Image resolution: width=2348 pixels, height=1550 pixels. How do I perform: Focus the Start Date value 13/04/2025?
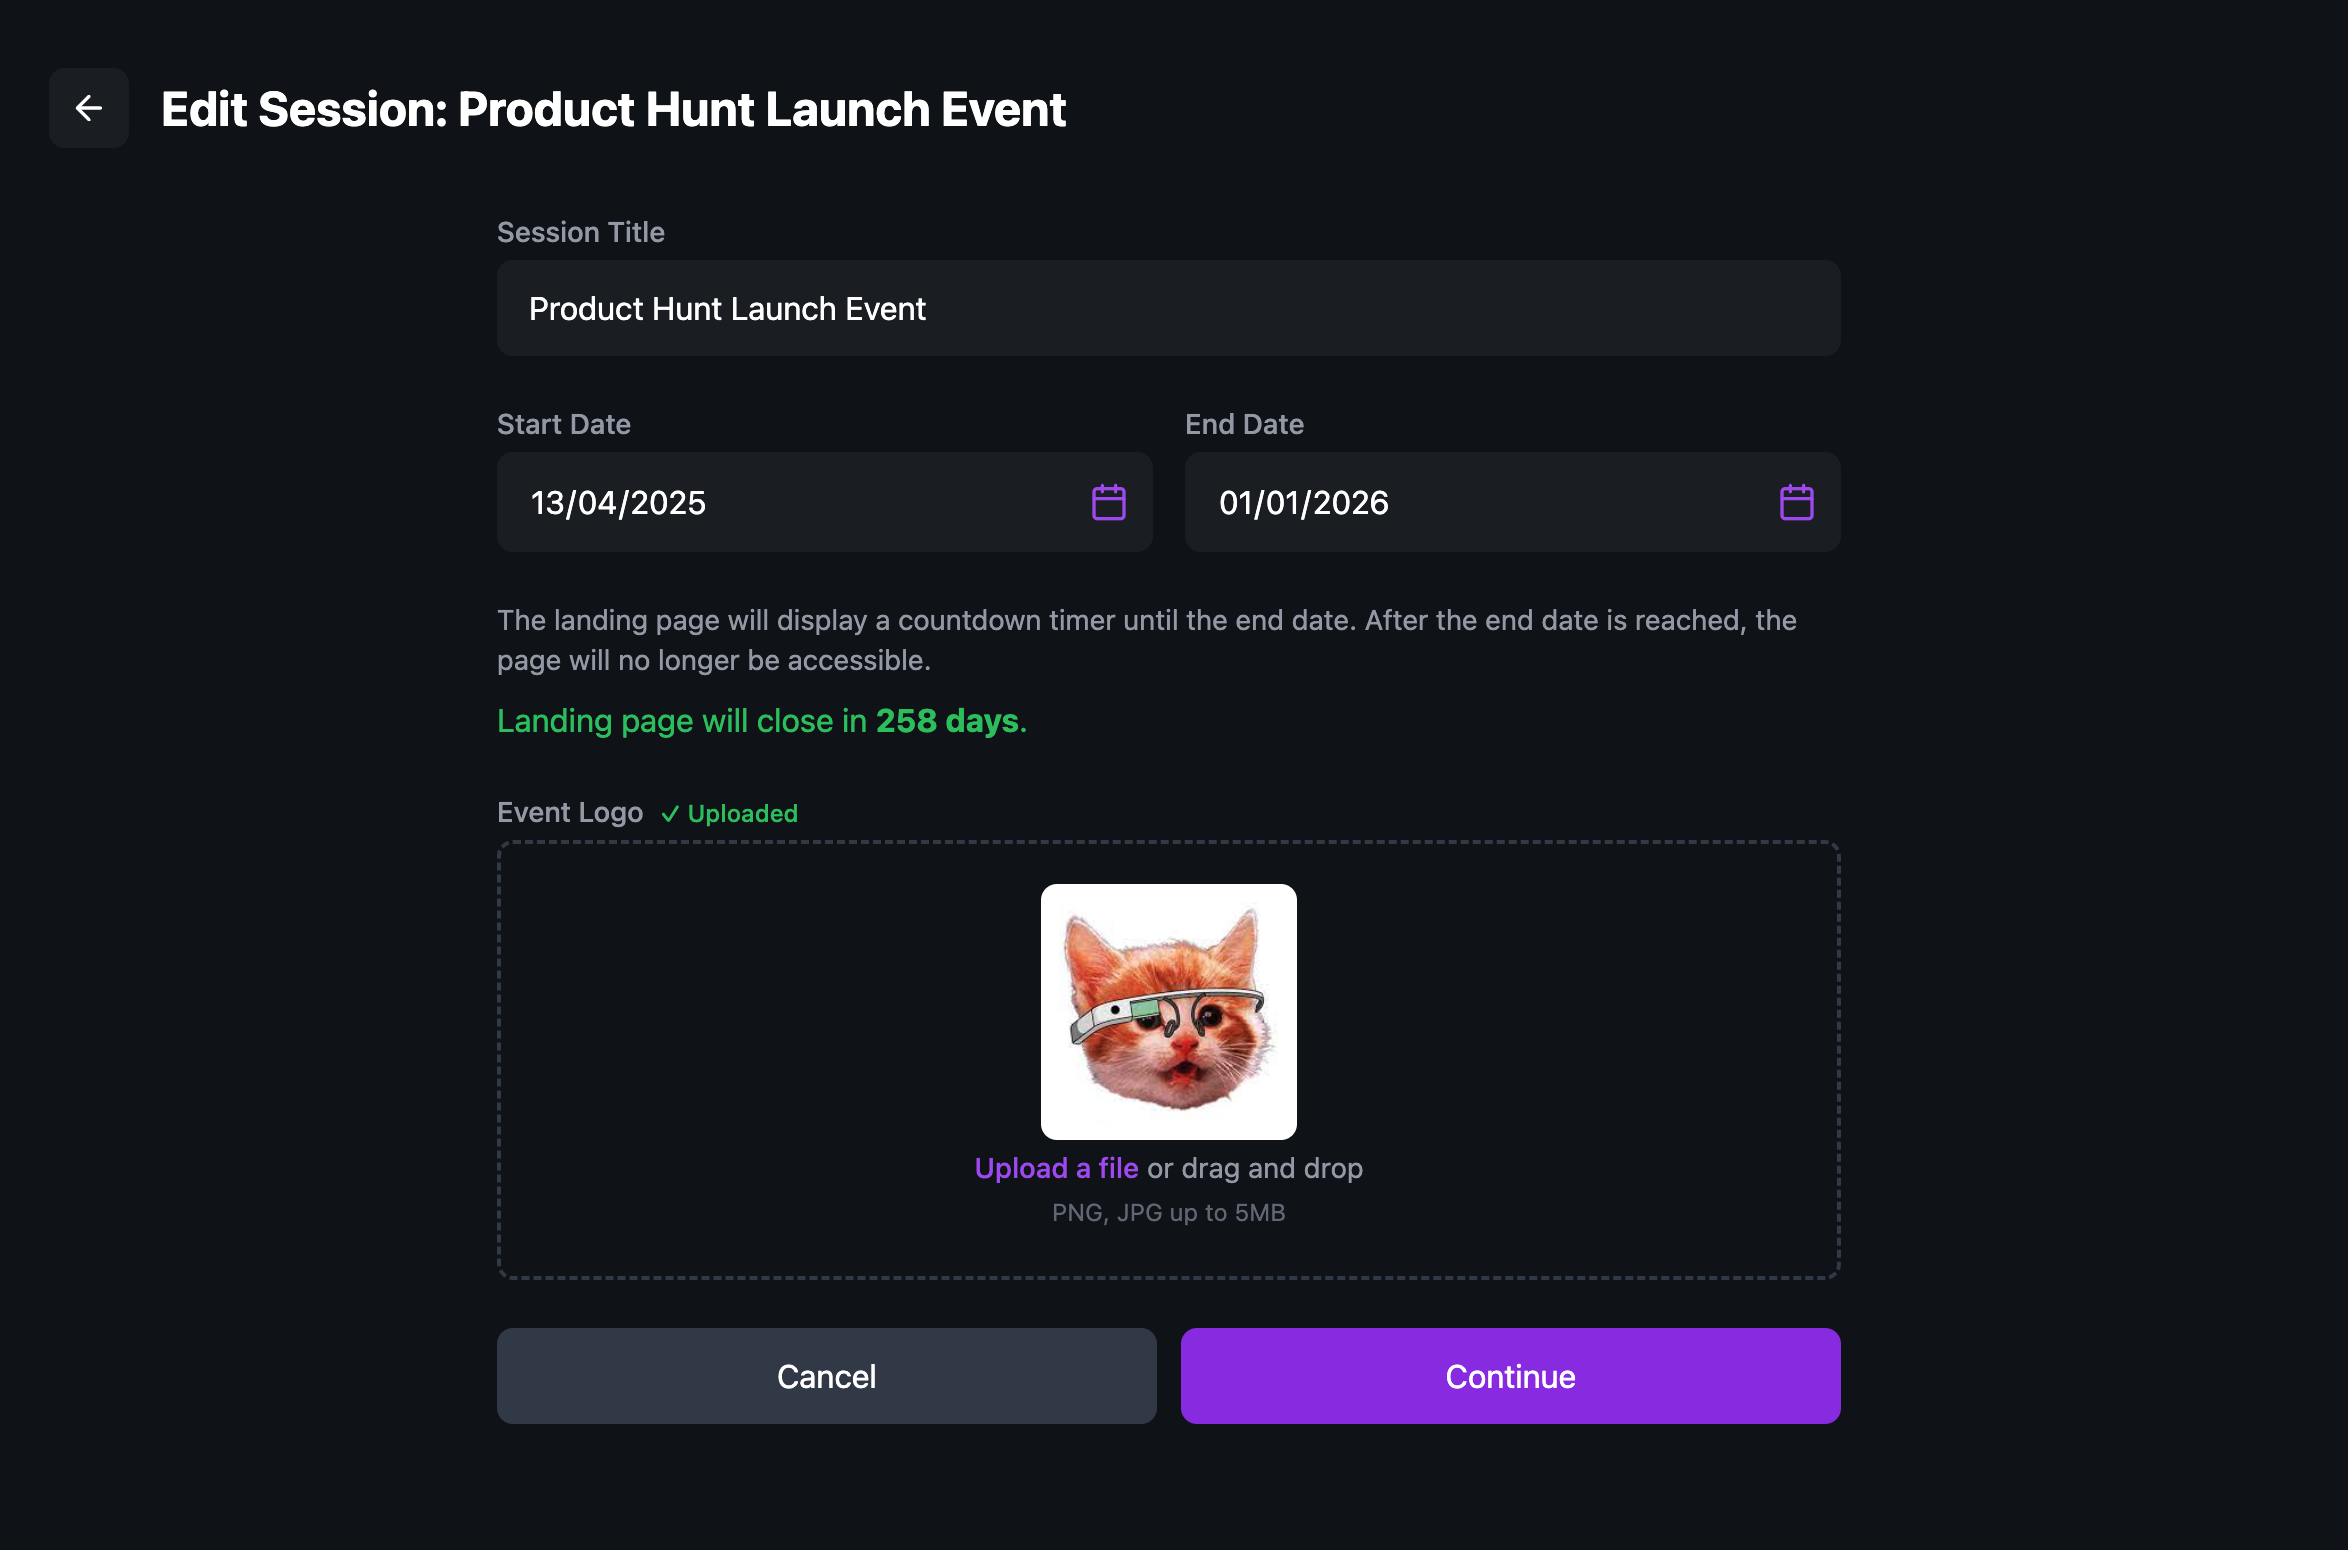click(x=618, y=502)
